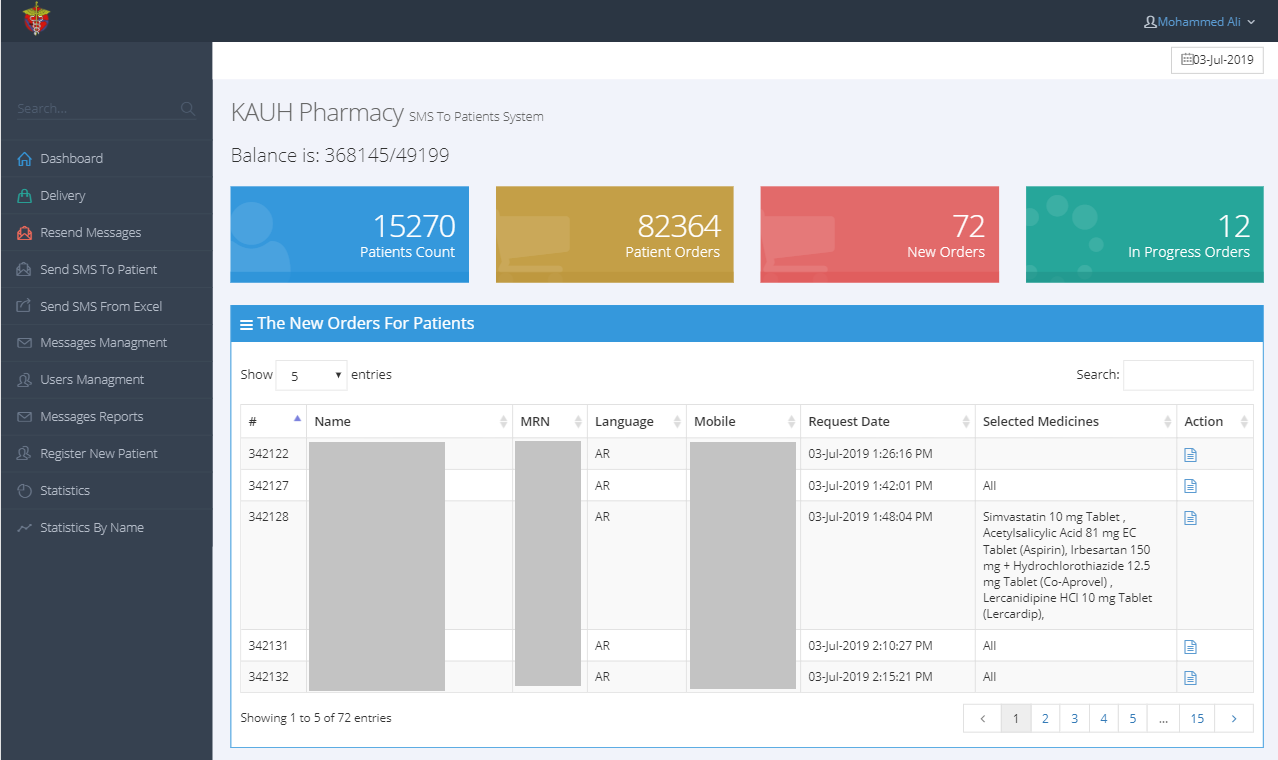
Task: Select Send SMS From Excel
Action: click(106, 307)
